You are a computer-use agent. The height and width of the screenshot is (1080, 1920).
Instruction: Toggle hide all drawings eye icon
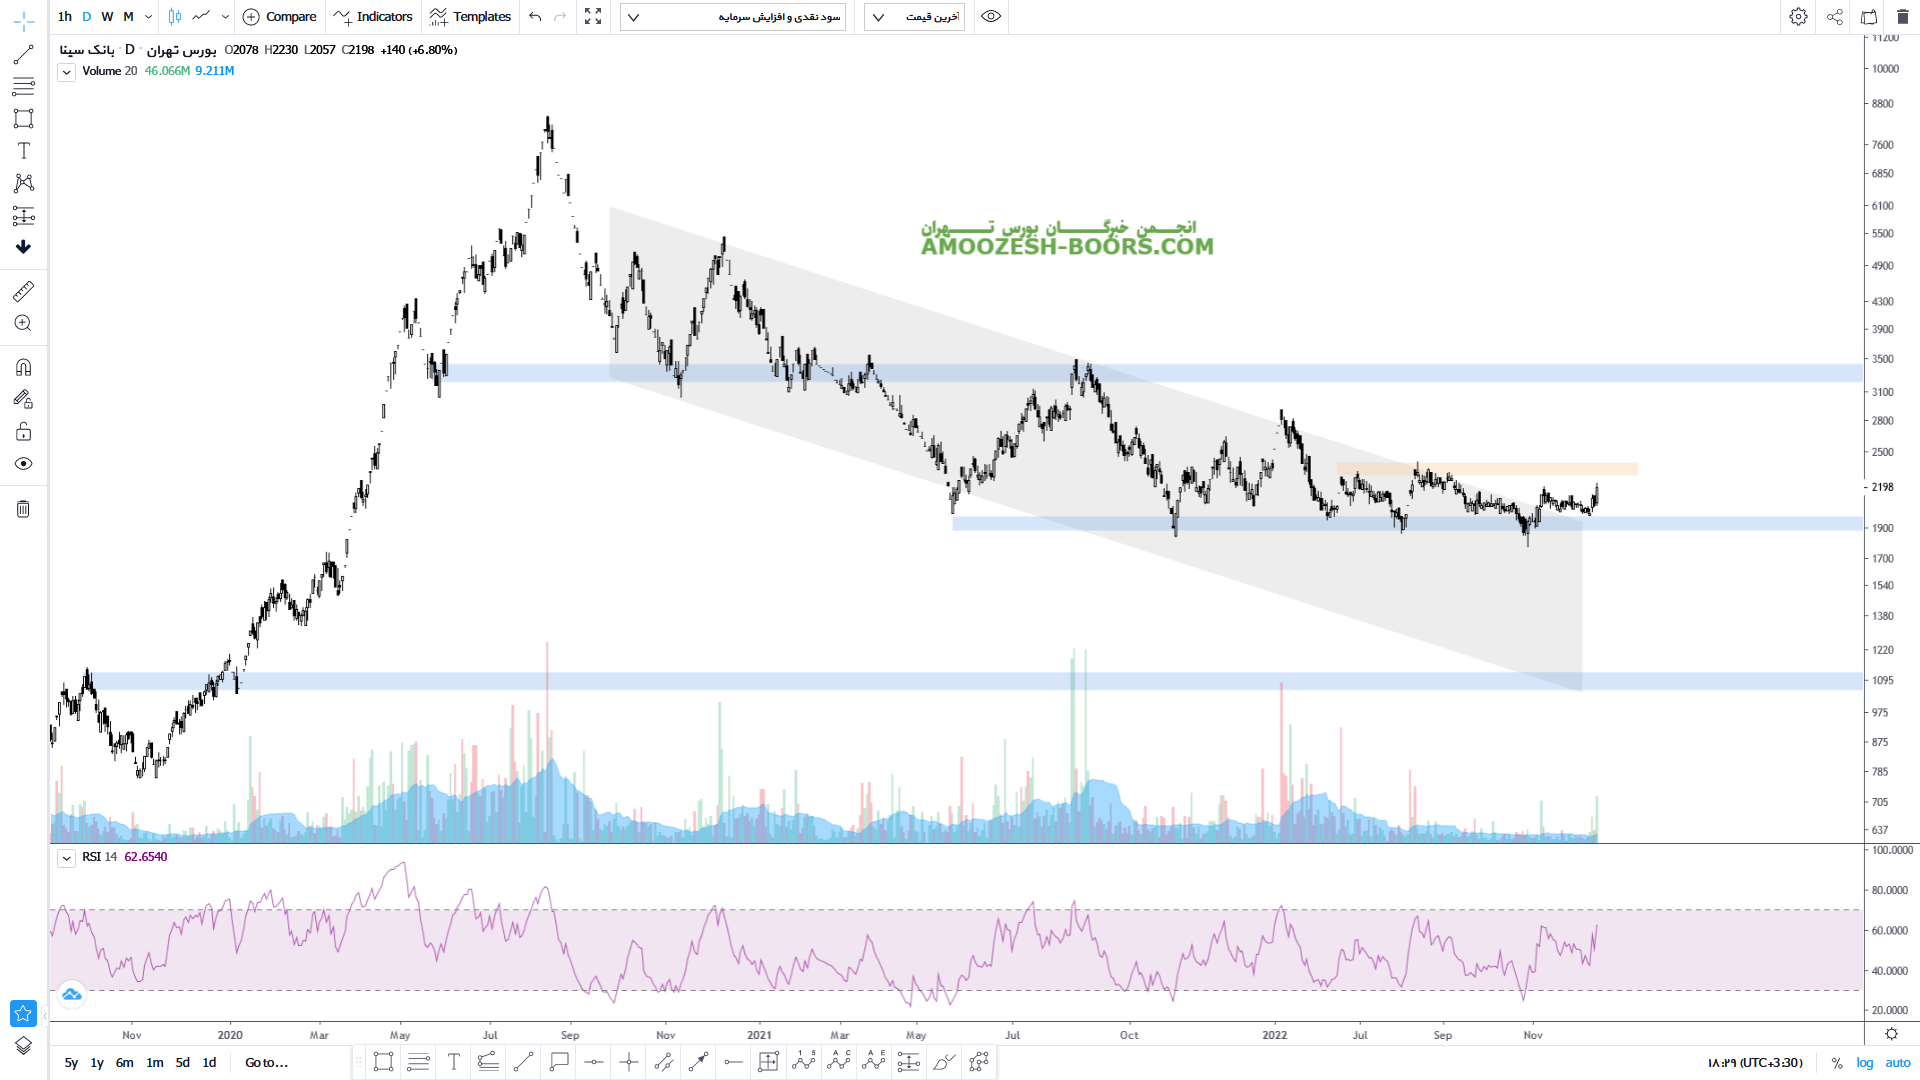[23, 464]
